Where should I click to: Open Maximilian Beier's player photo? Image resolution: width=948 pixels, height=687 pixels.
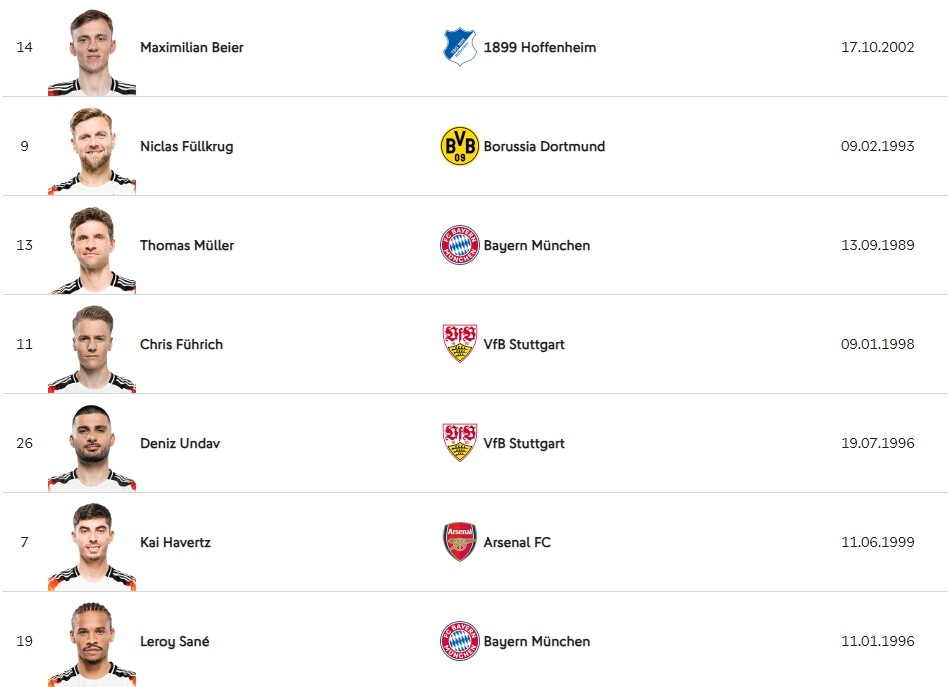pyautogui.click(x=92, y=52)
